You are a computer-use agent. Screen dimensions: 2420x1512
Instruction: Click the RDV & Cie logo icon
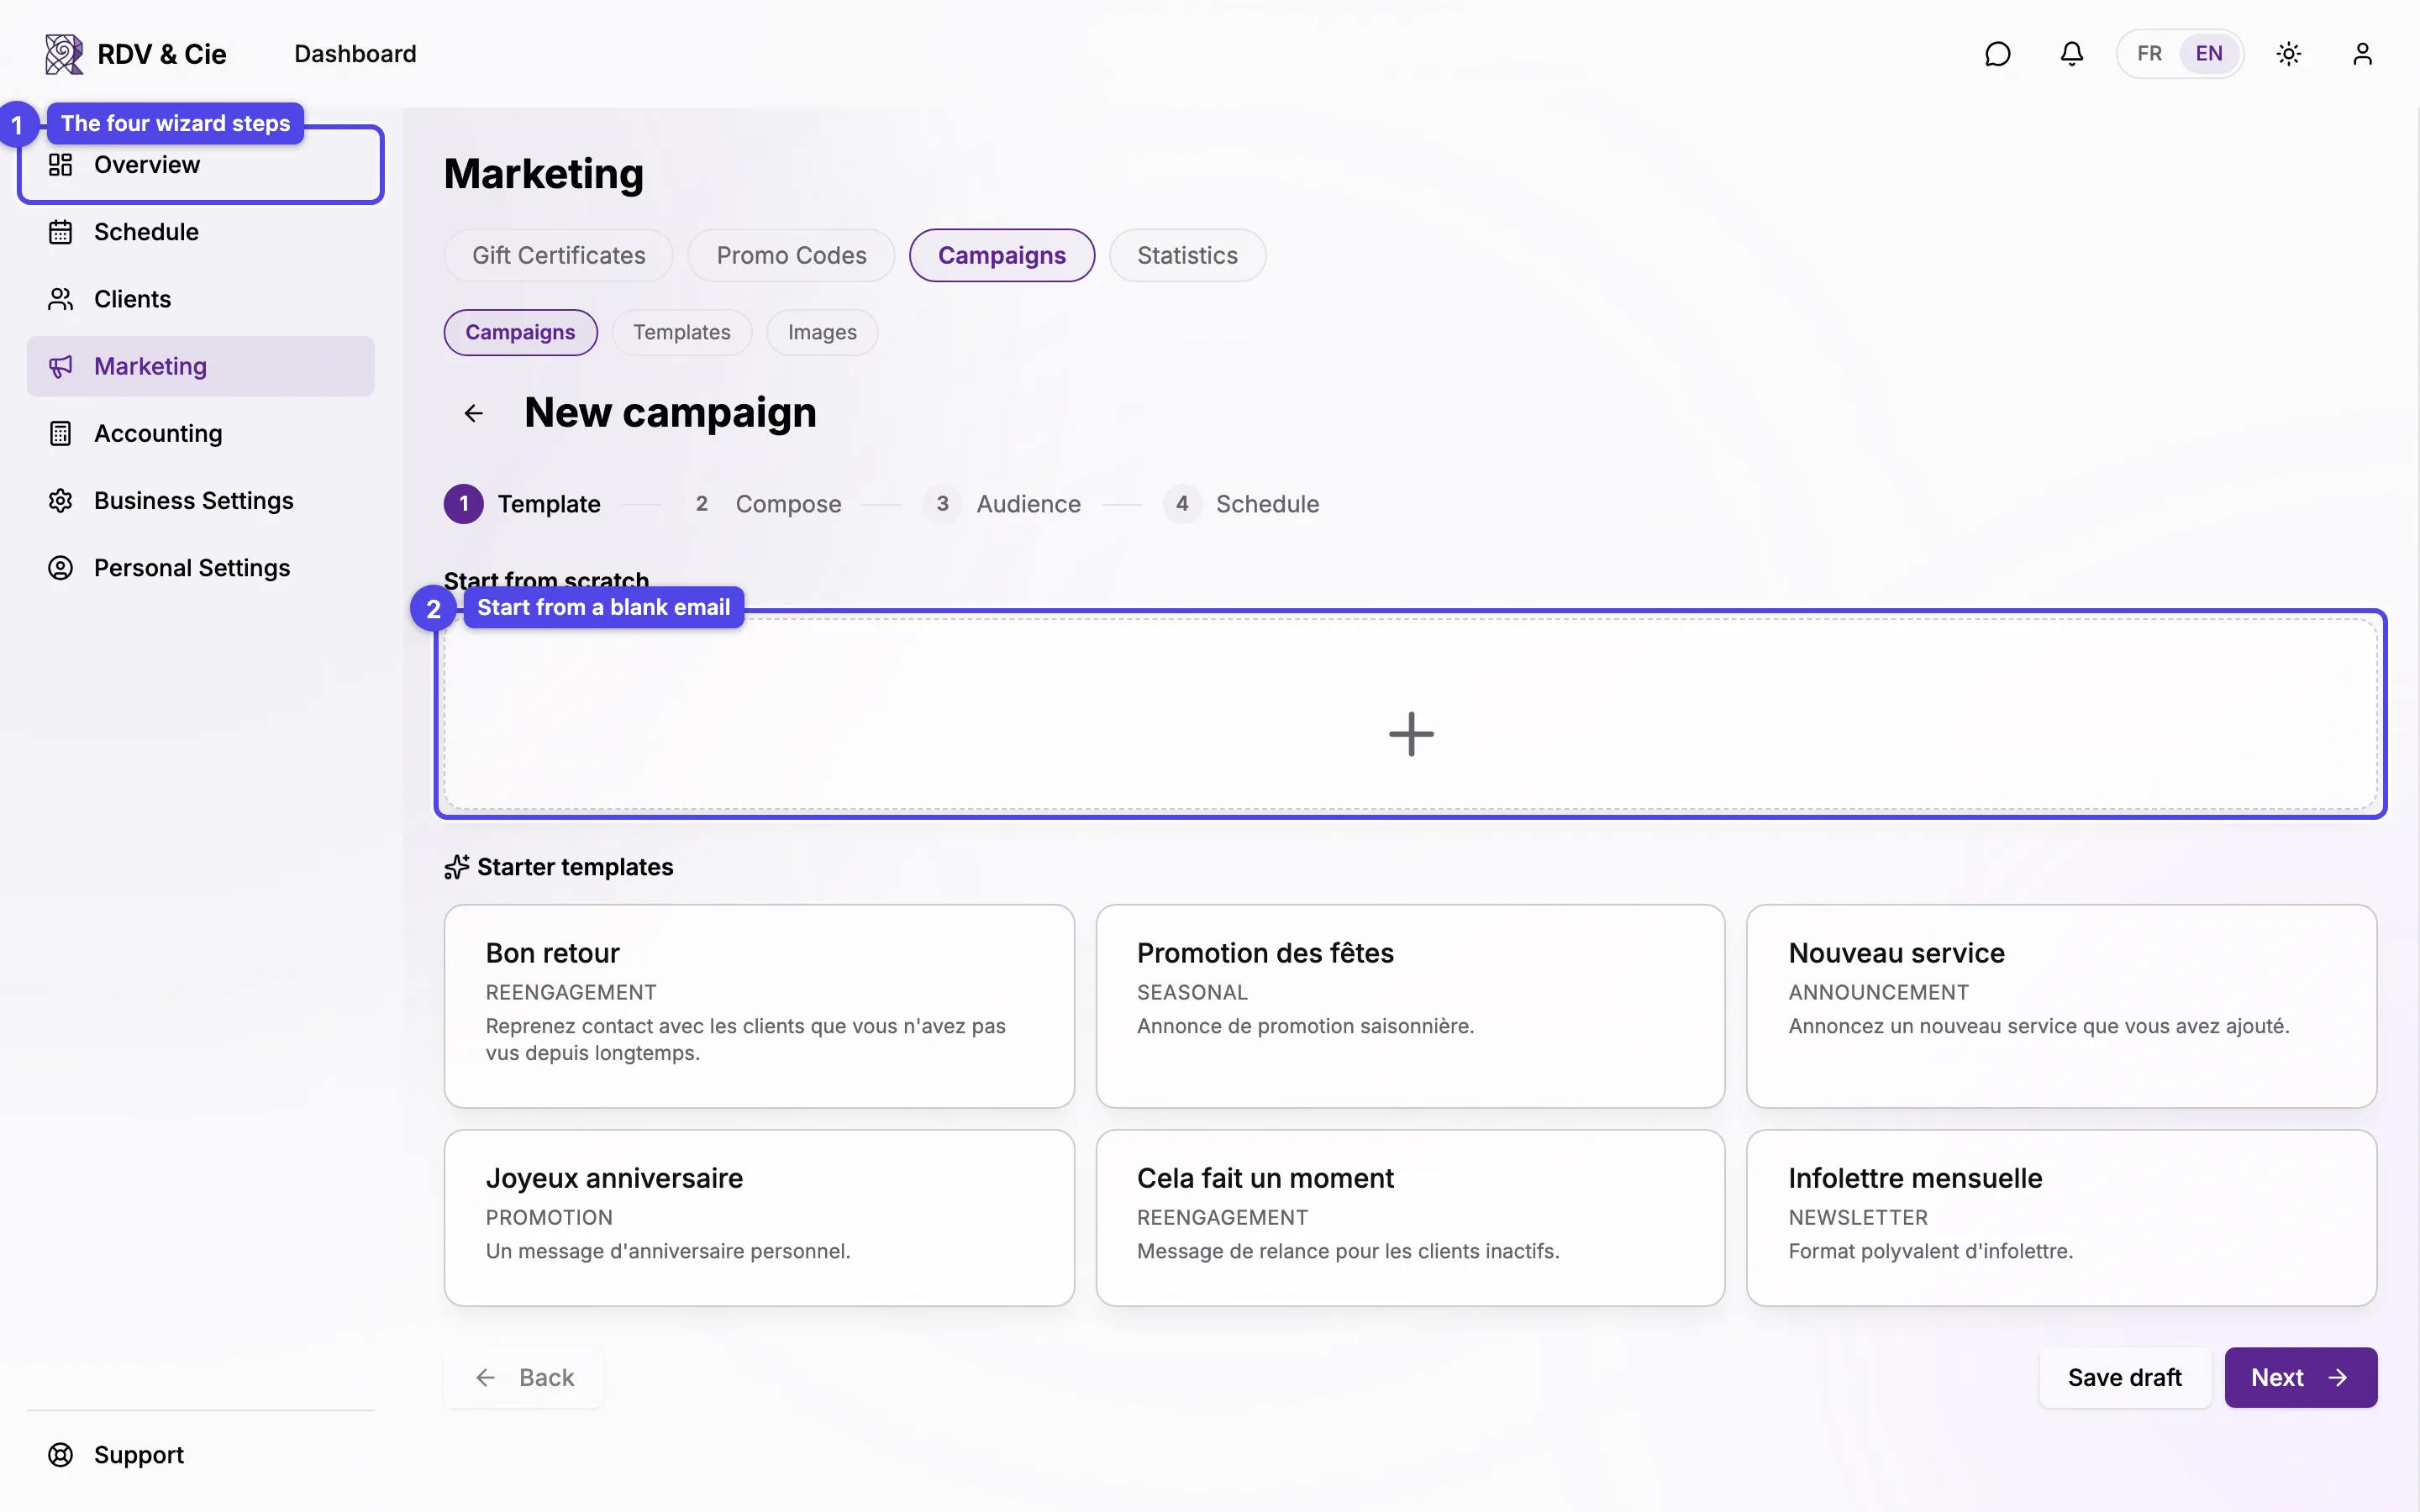(x=64, y=54)
